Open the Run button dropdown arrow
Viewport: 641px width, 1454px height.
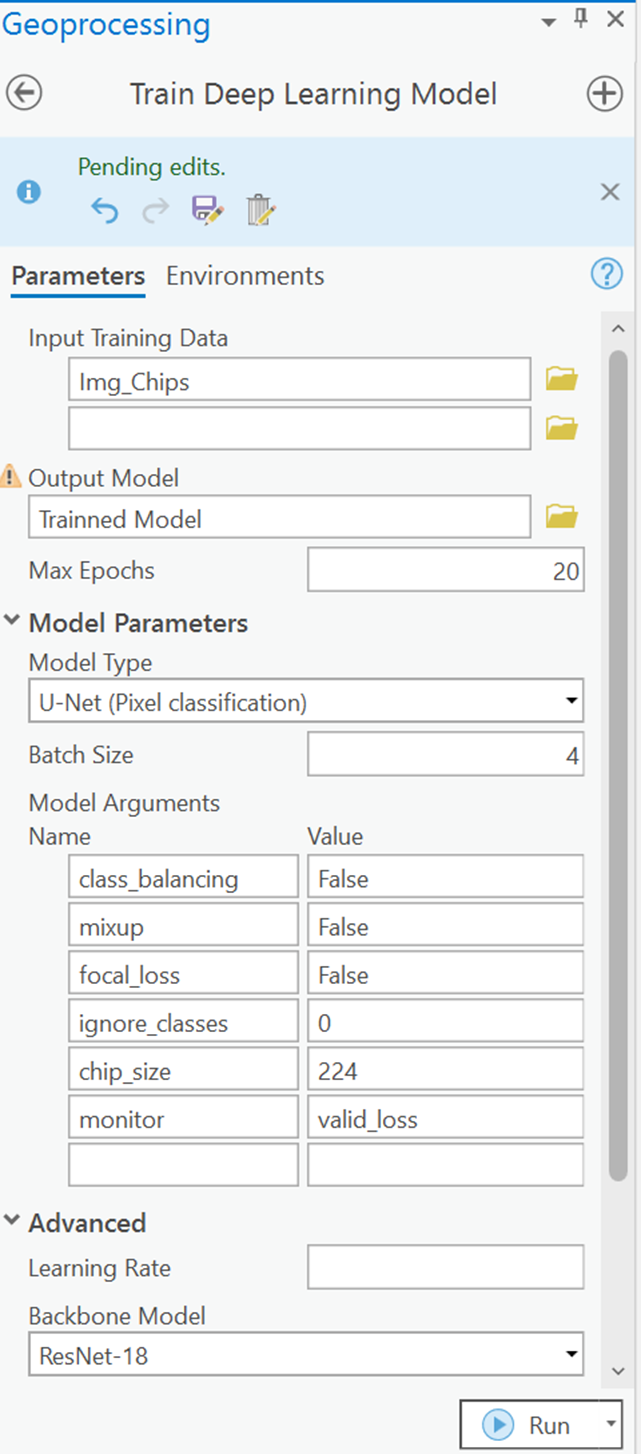(610, 1424)
